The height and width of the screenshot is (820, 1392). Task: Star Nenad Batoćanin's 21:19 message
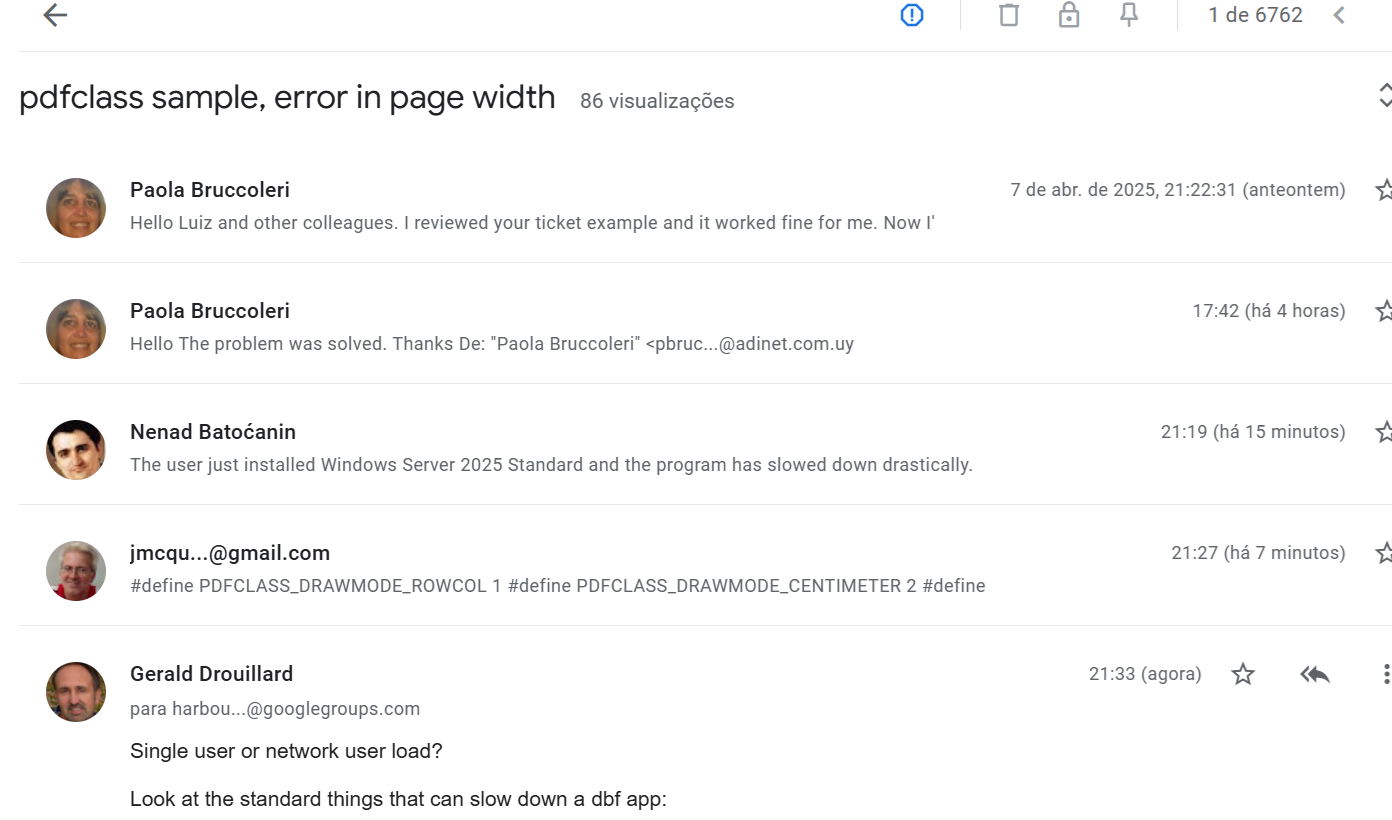pyautogui.click(x=1384, y=432)
